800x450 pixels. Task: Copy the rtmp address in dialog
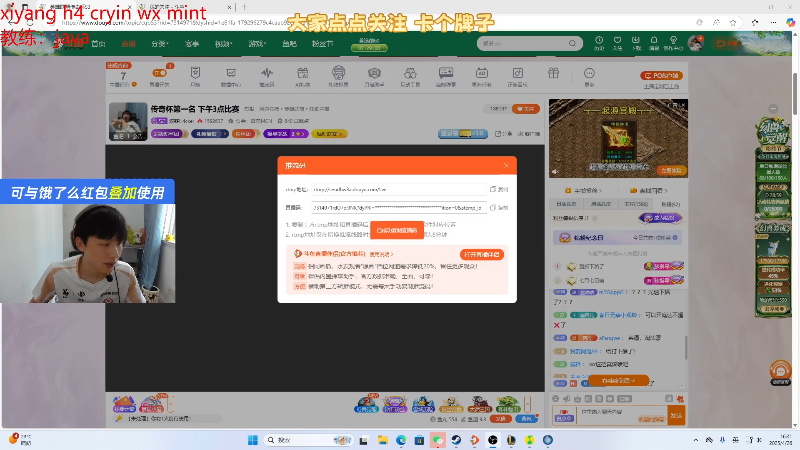[x=499, y=189]
